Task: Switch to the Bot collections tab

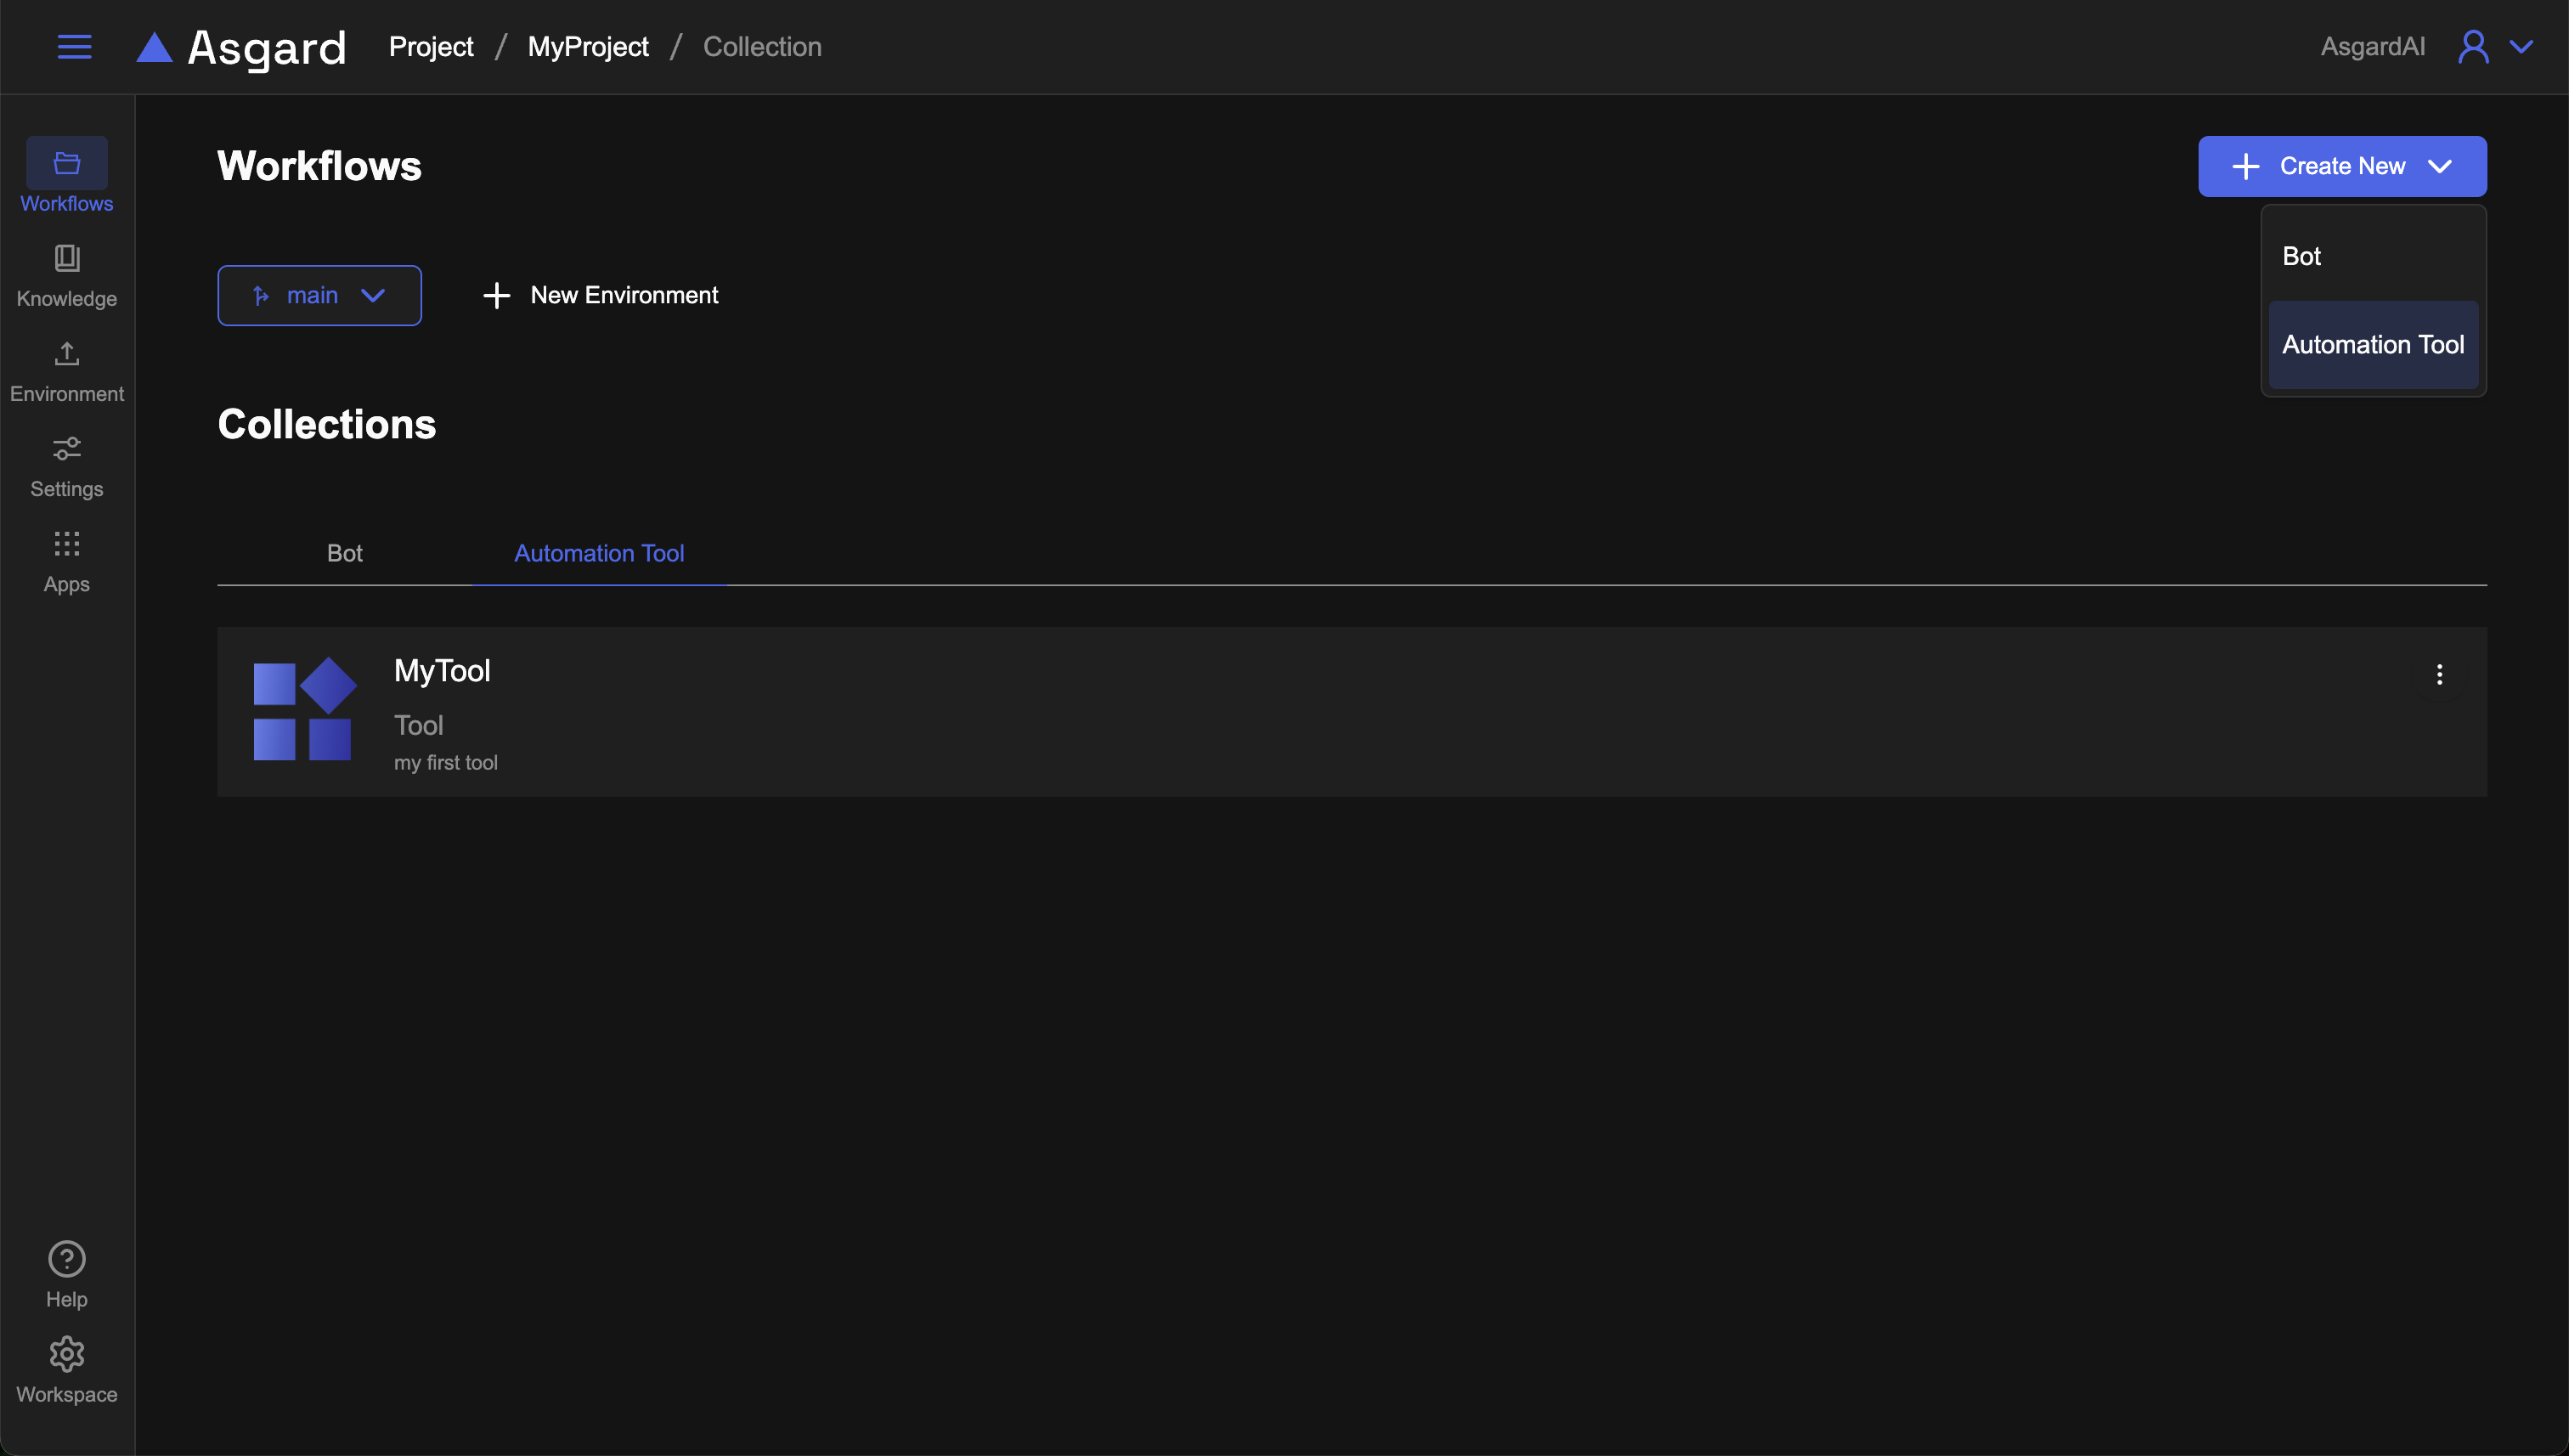Action: [x=344, y=553]
